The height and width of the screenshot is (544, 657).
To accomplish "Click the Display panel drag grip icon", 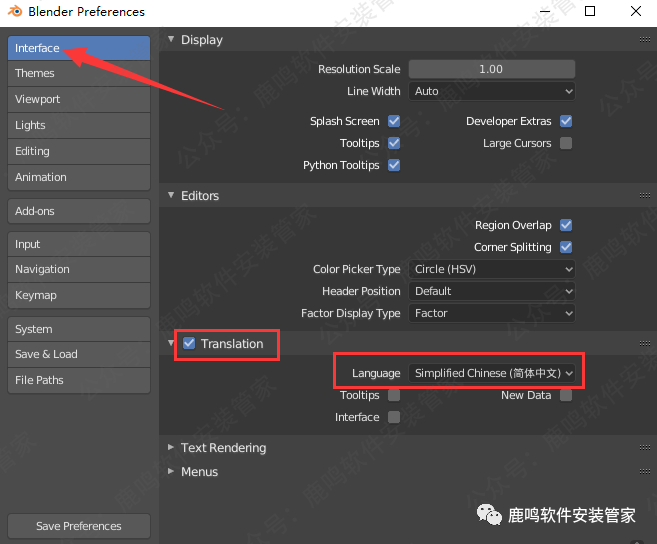I will click(645, 40).
